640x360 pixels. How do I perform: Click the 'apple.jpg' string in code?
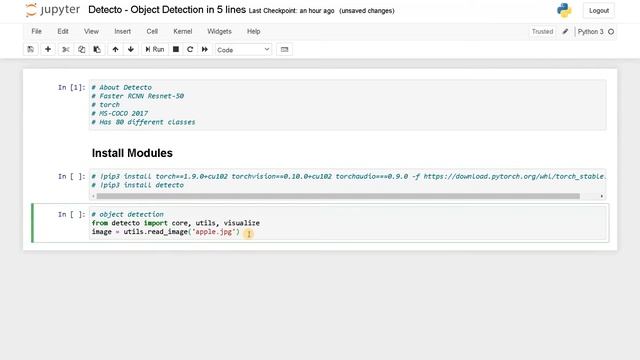(214, 232)
